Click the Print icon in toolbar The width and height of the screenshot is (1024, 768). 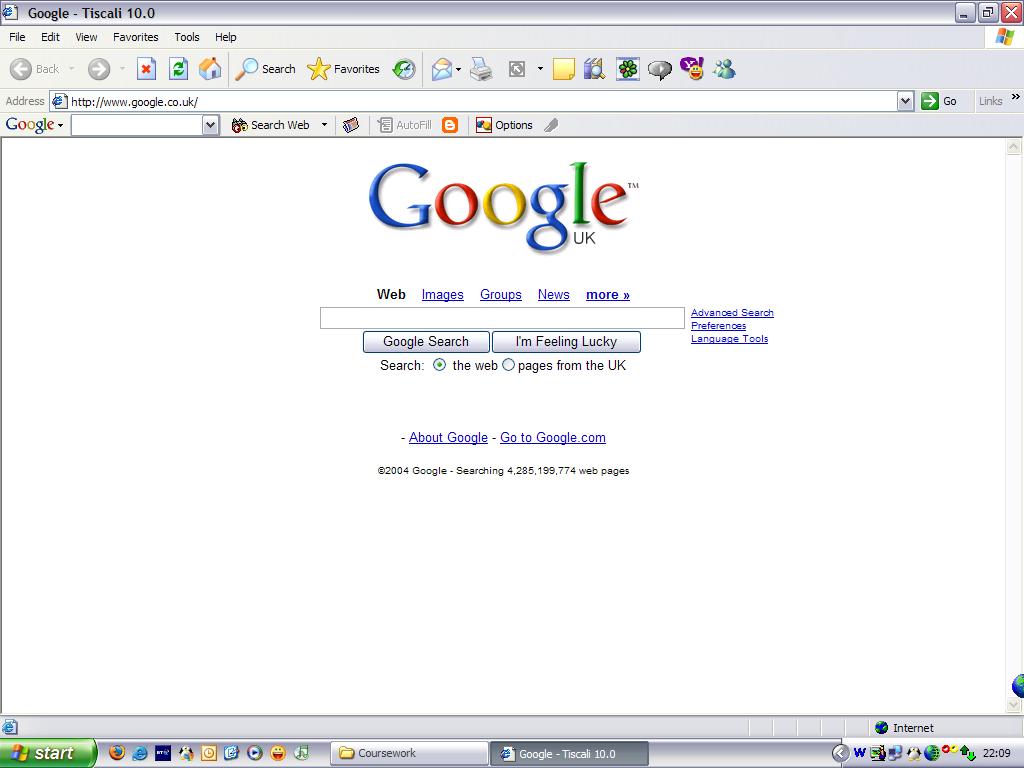click(x=481, y=69)
